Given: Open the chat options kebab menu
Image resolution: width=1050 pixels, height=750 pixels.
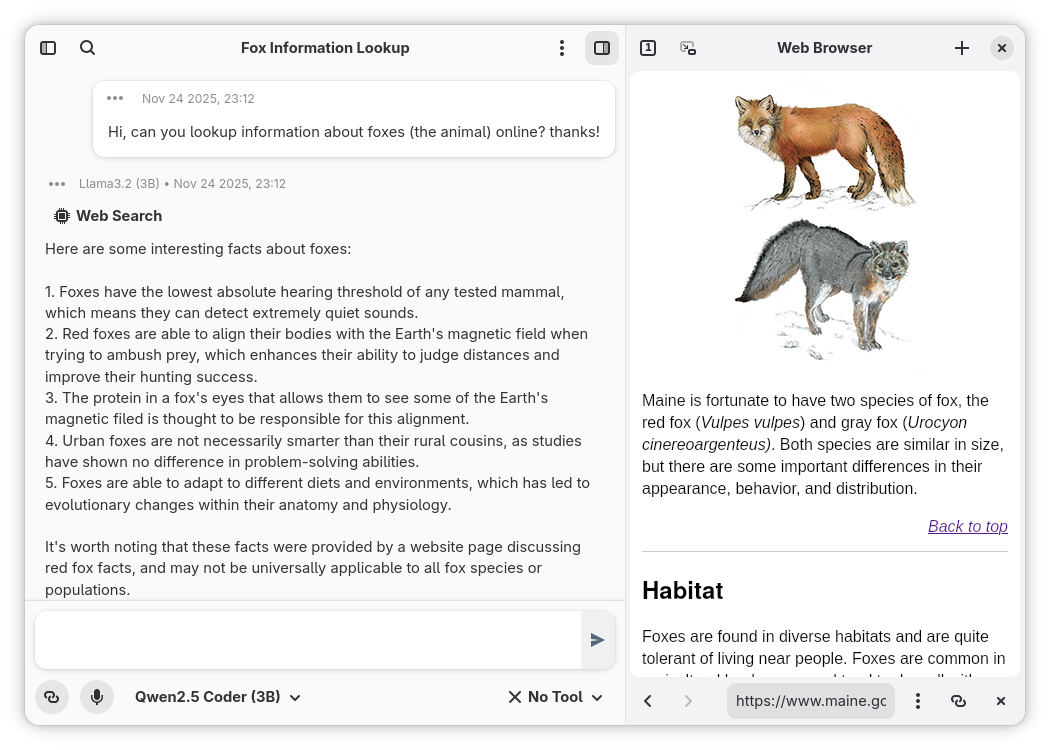Looking at the screenshot, I should 562,48.
